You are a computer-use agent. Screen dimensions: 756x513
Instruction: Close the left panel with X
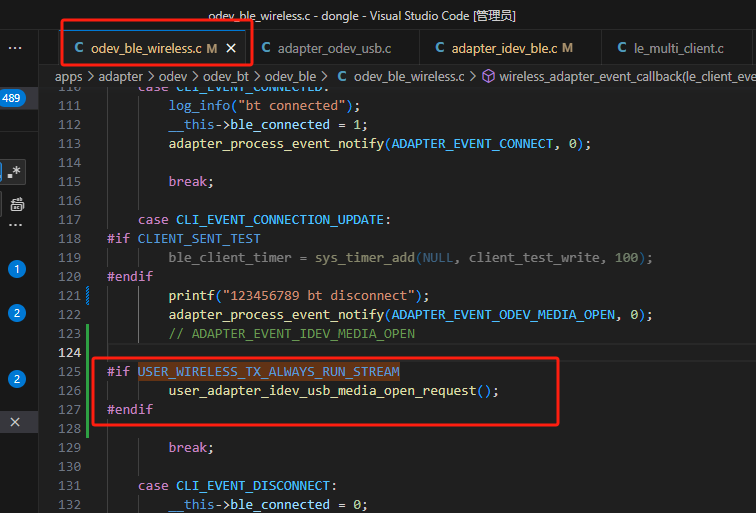point(15,422)
